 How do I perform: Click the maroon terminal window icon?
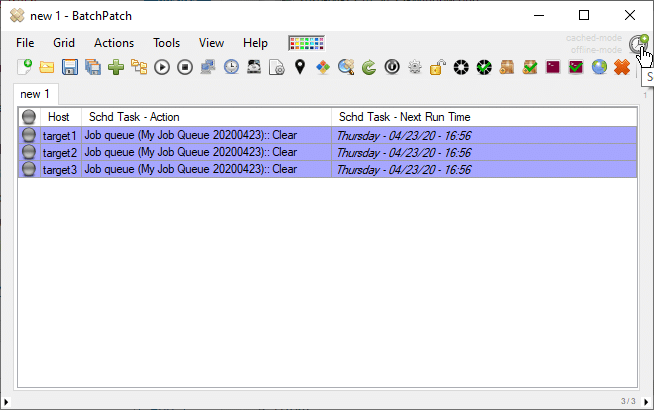click(x=553, y=67)
